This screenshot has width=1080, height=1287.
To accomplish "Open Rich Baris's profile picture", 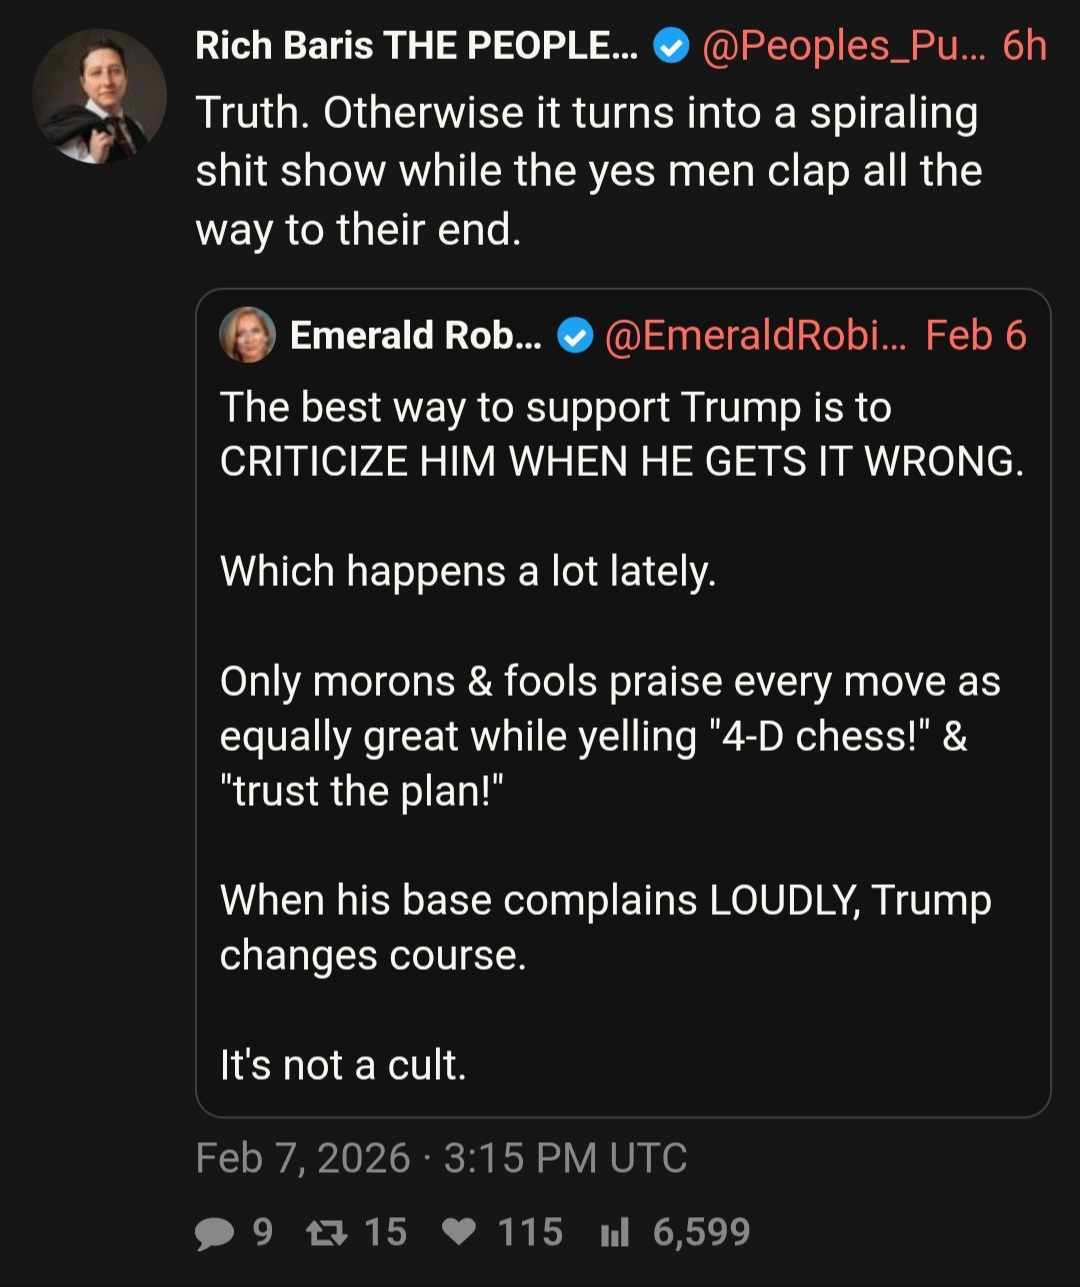I will click(99, 96).
